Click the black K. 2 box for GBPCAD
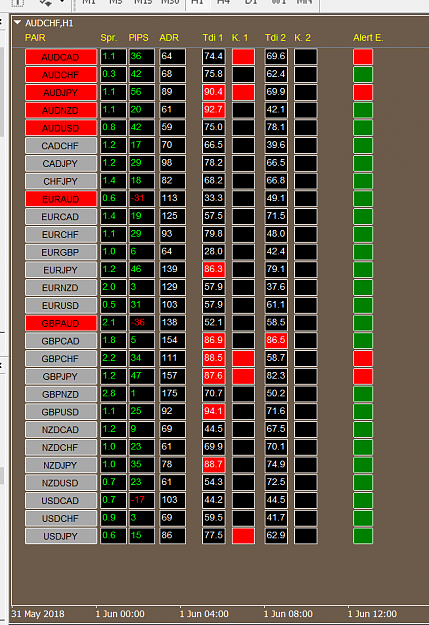 [305, 341]
